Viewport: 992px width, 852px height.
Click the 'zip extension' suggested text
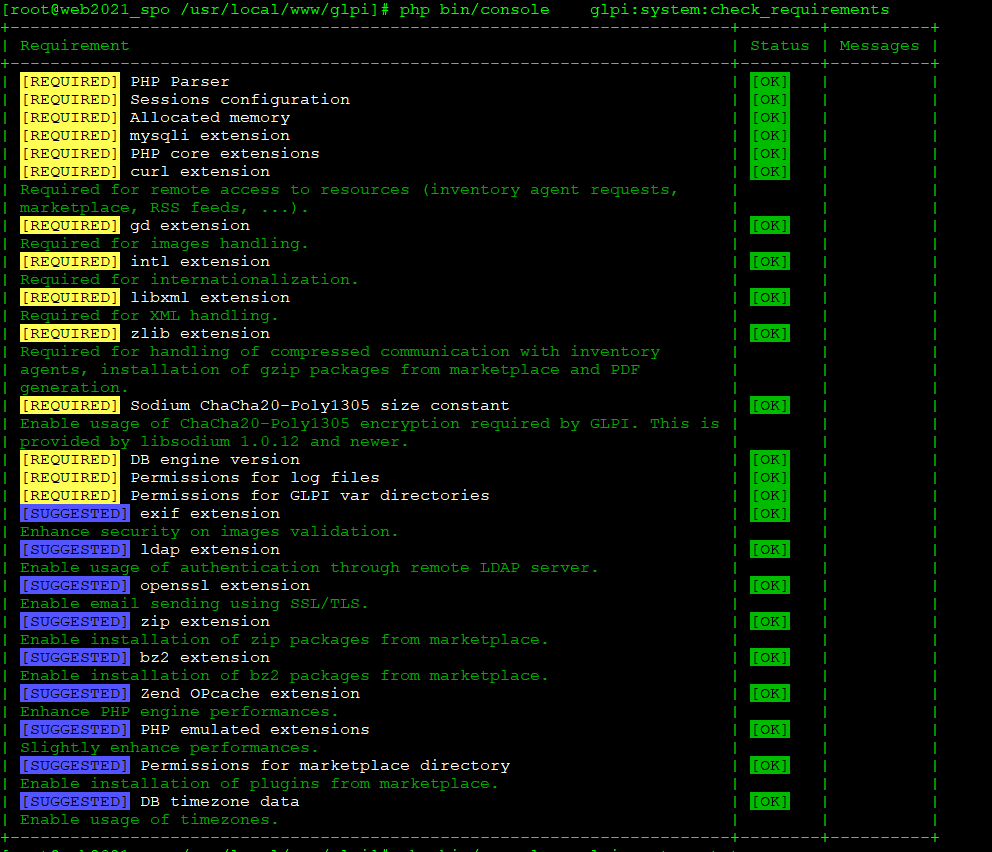[x=205, y=622]
